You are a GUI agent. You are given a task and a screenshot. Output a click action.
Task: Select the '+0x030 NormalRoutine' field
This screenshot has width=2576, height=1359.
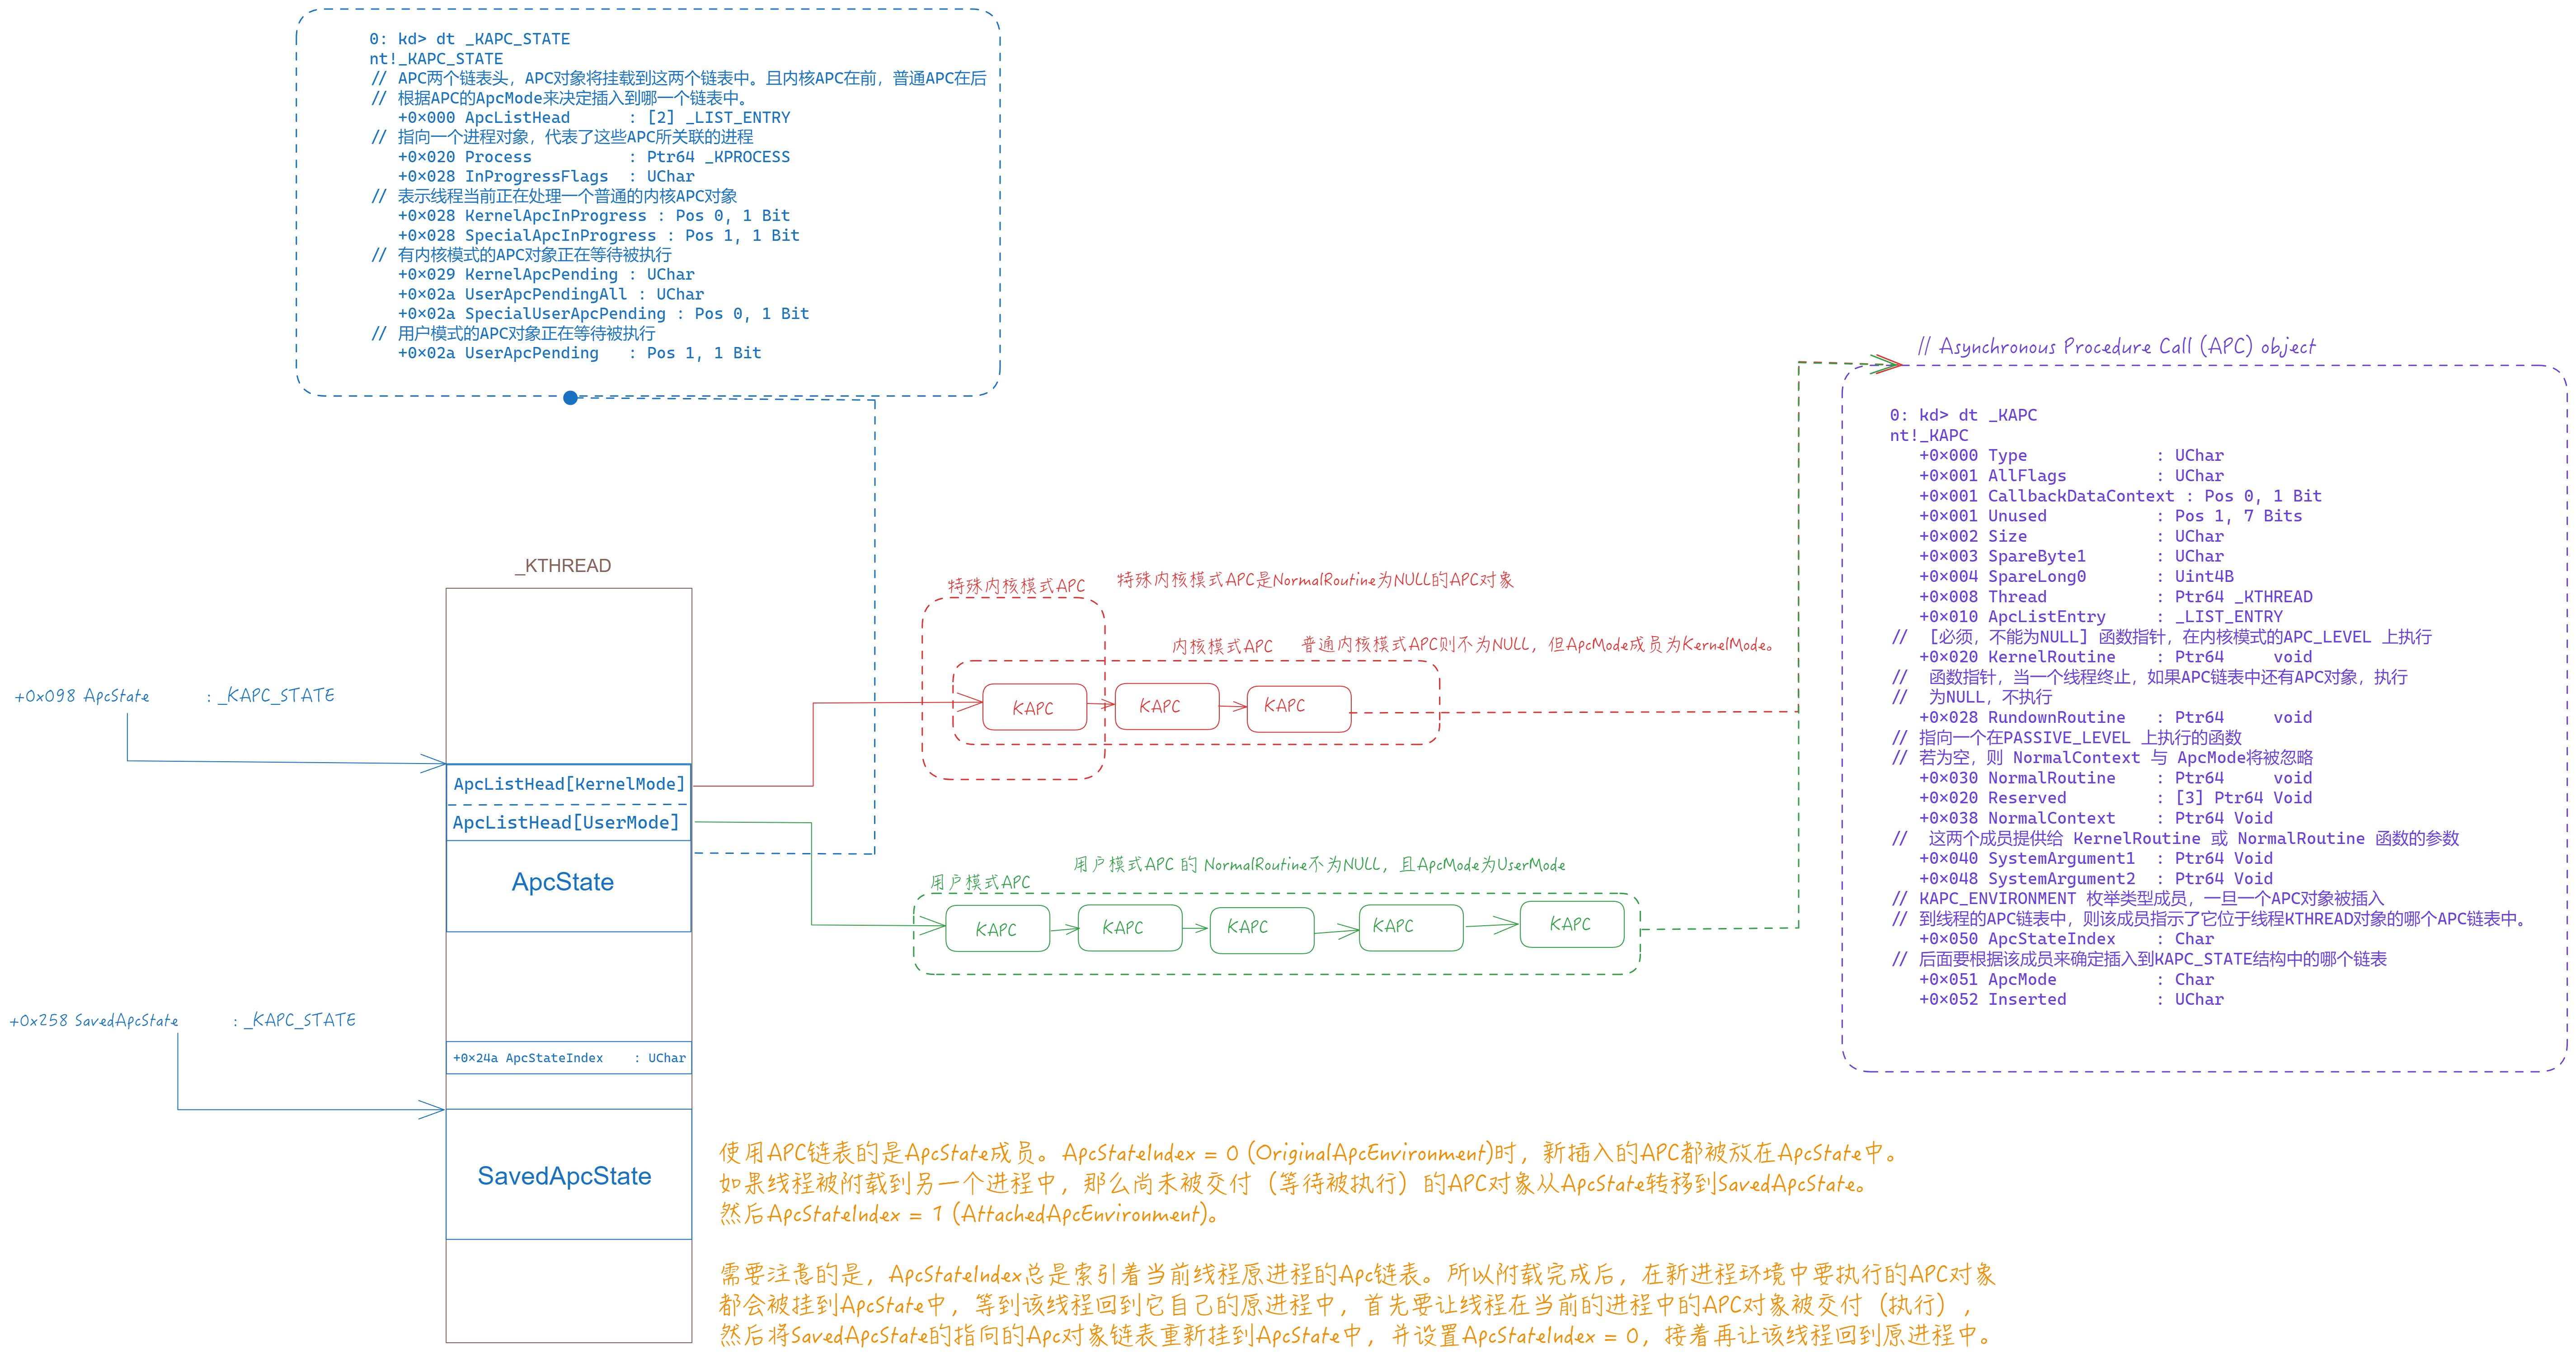pyautogui.click(x=2115, y=778)
